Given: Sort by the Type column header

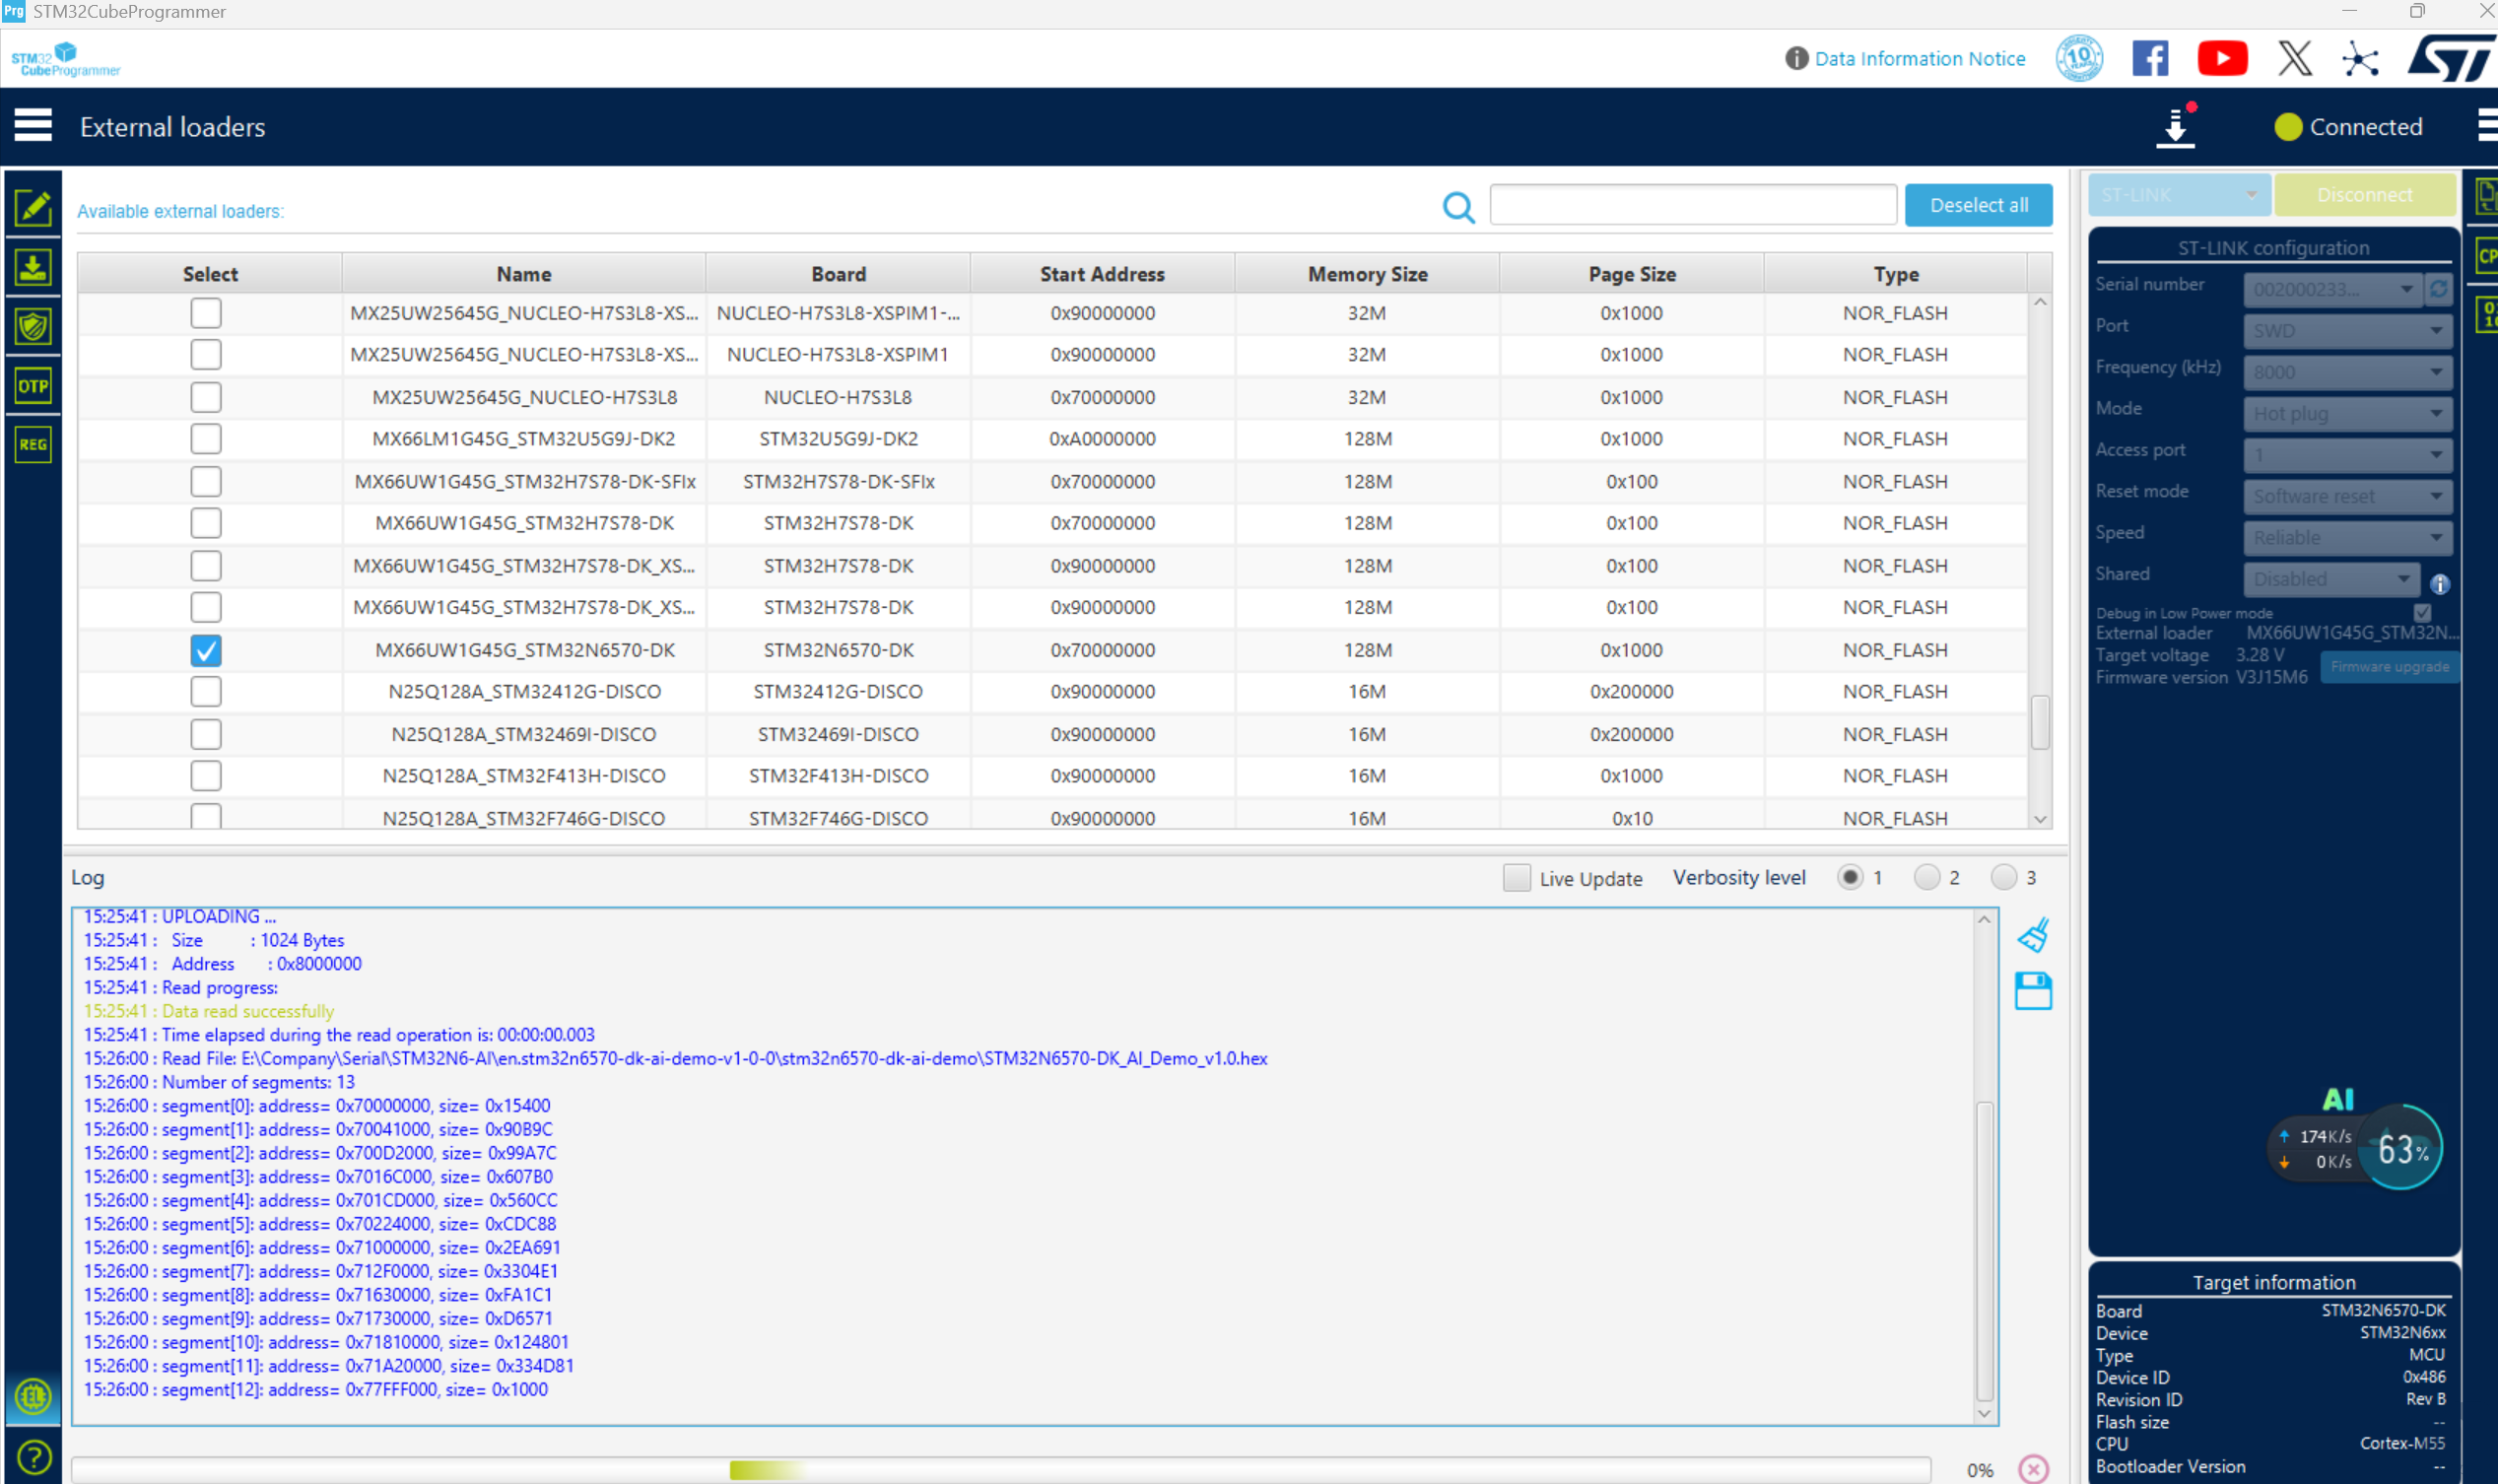Looking at the screenshot, I should (x=1896, y=274).
